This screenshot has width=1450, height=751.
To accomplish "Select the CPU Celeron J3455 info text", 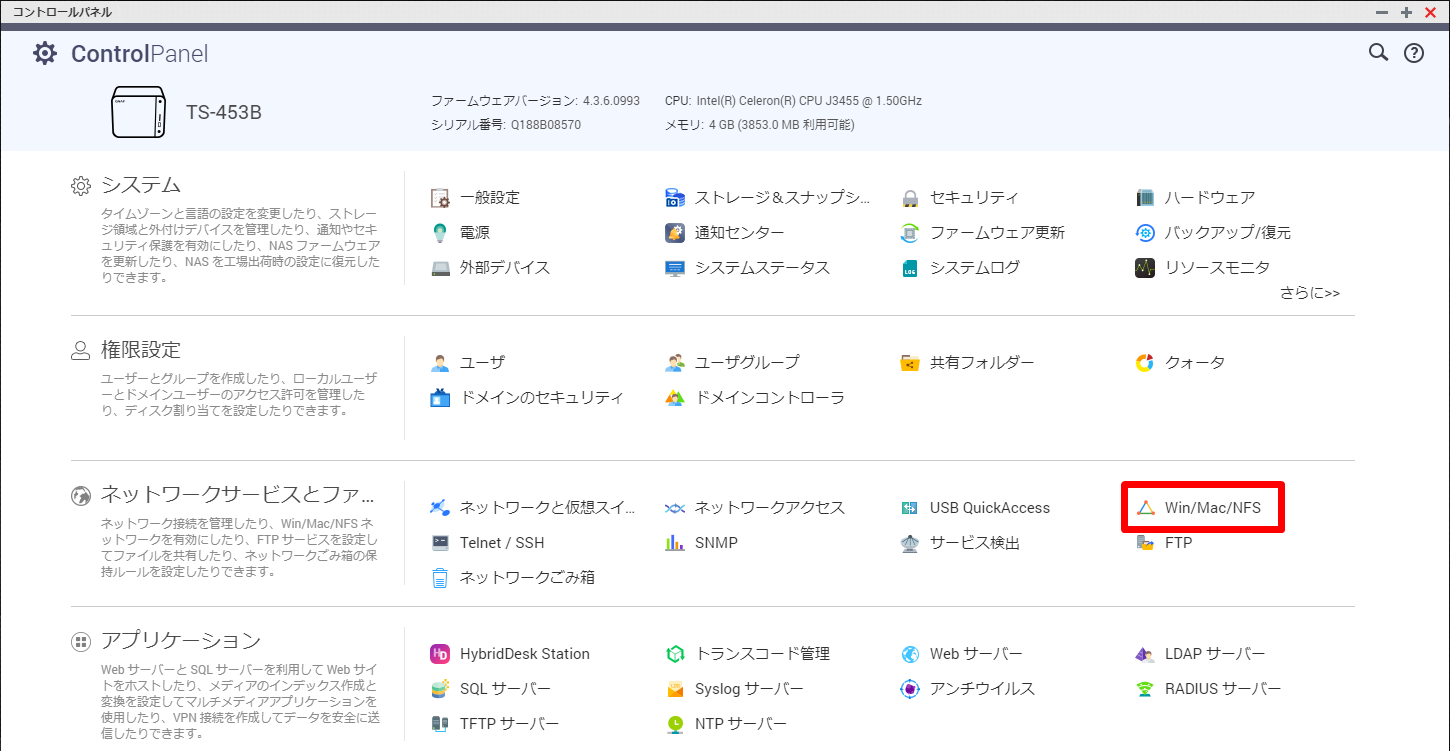I will tap(794, 101).
